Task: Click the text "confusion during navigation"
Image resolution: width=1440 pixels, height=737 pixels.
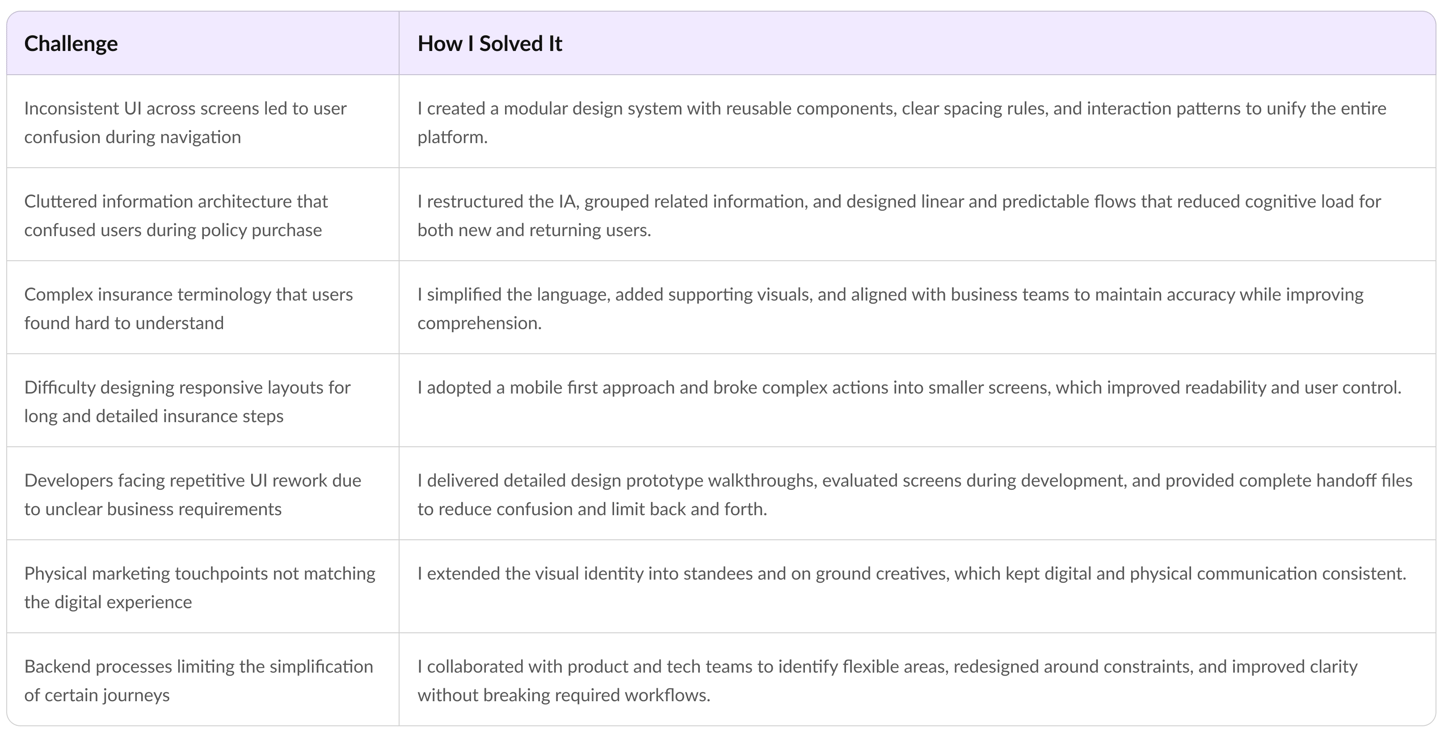Action: [x=132, y=138]
